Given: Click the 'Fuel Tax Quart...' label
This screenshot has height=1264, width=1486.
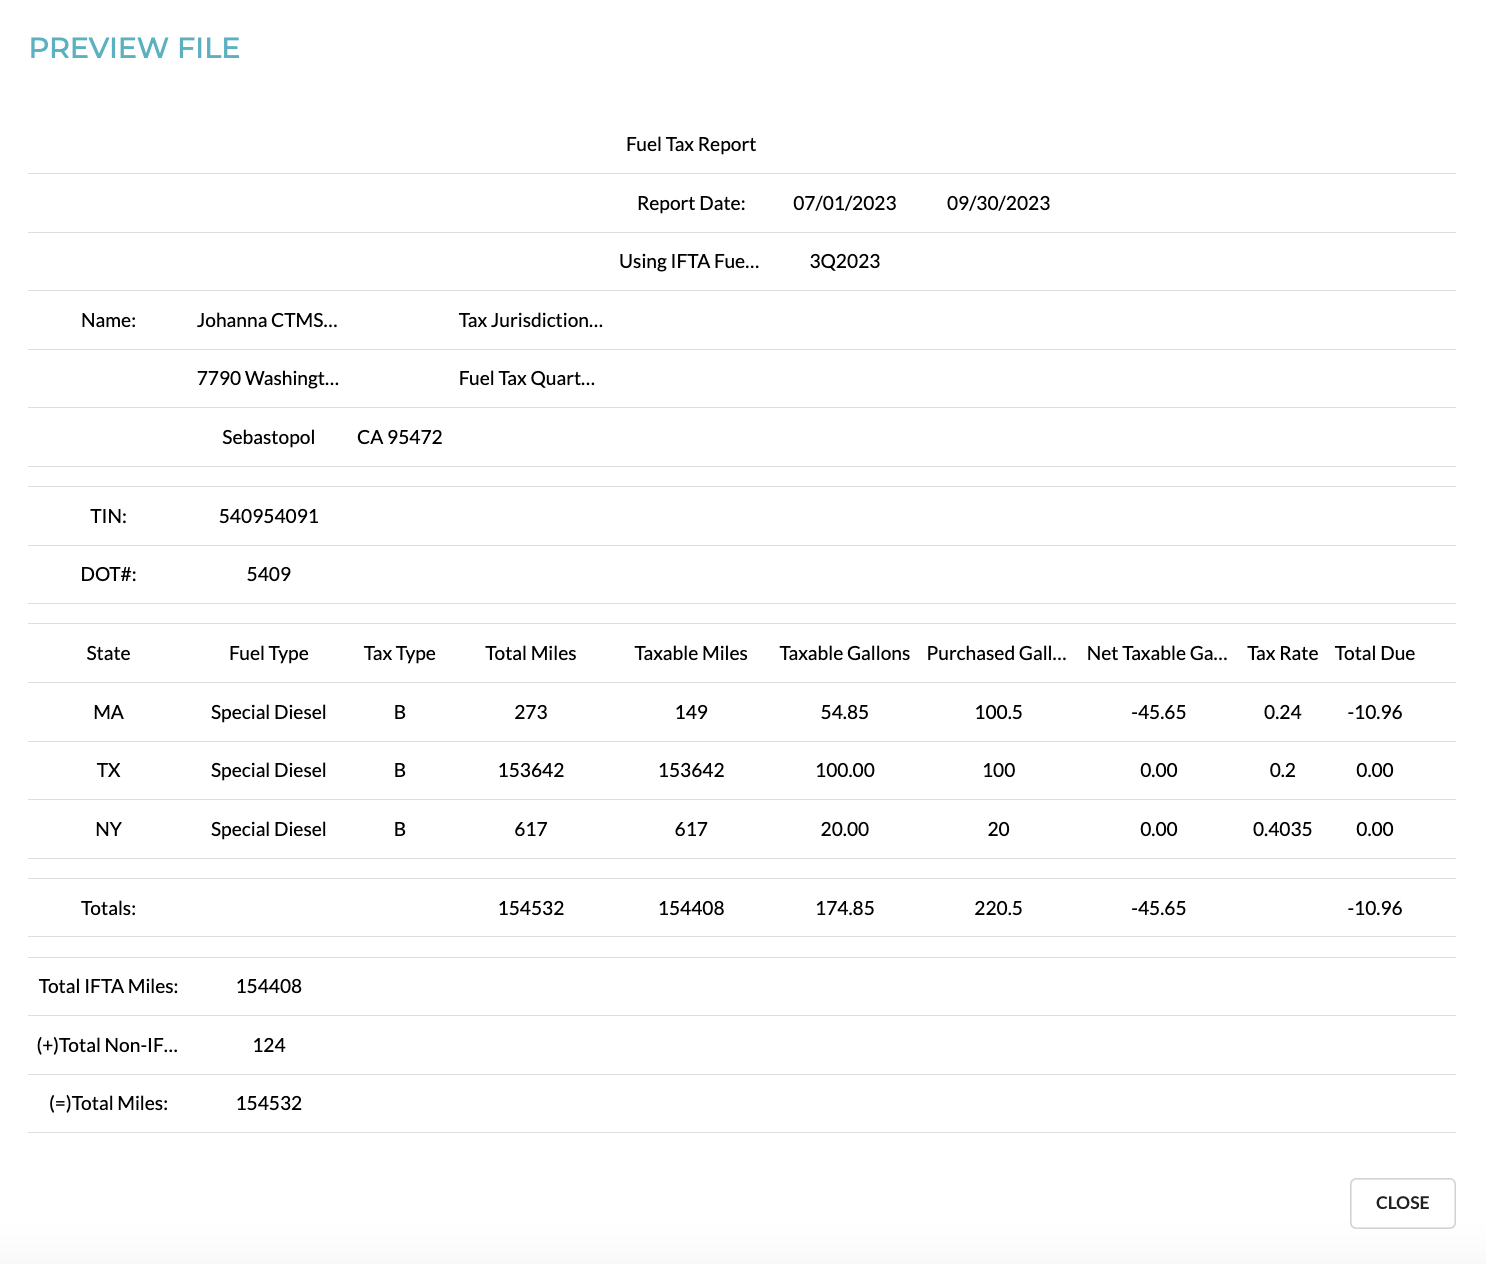Looking at the screenshot, I should pos(527,378).
